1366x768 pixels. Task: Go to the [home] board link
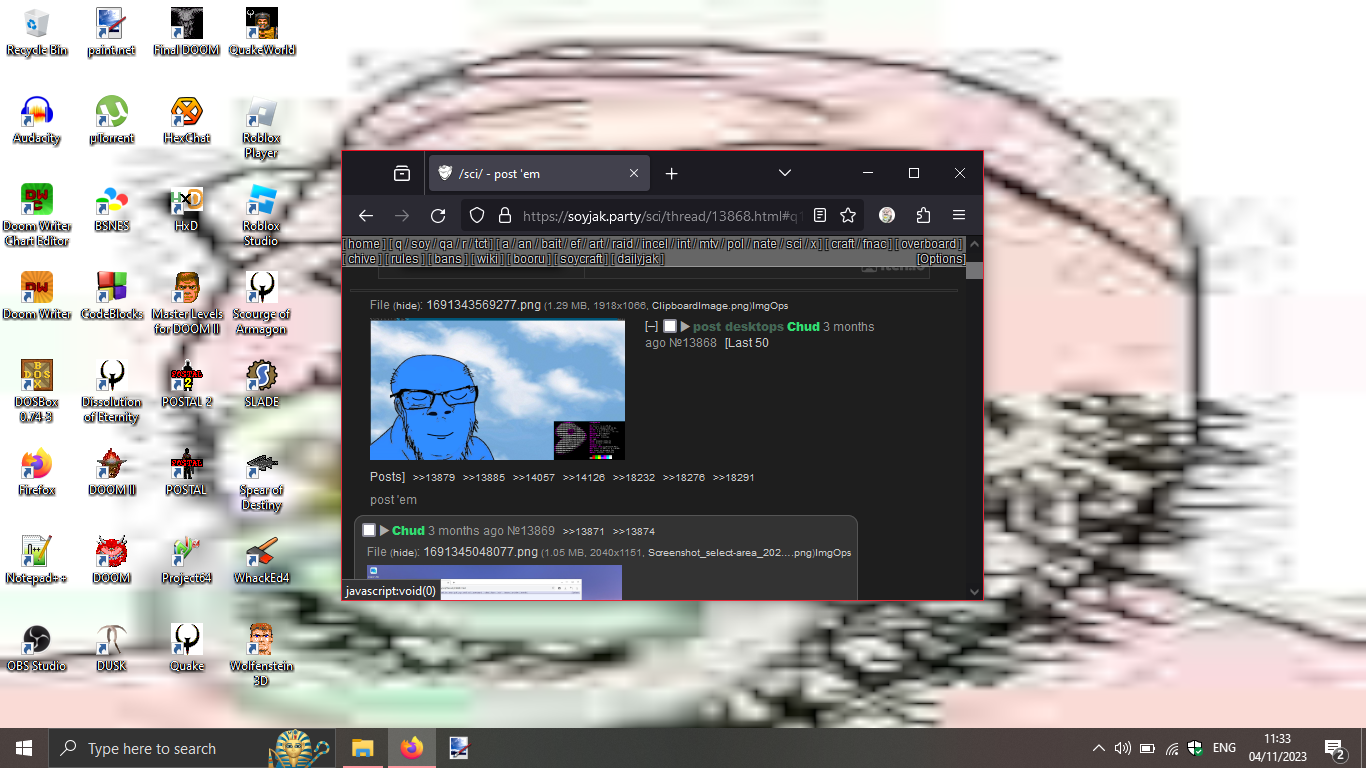click(x=364, y=244)
